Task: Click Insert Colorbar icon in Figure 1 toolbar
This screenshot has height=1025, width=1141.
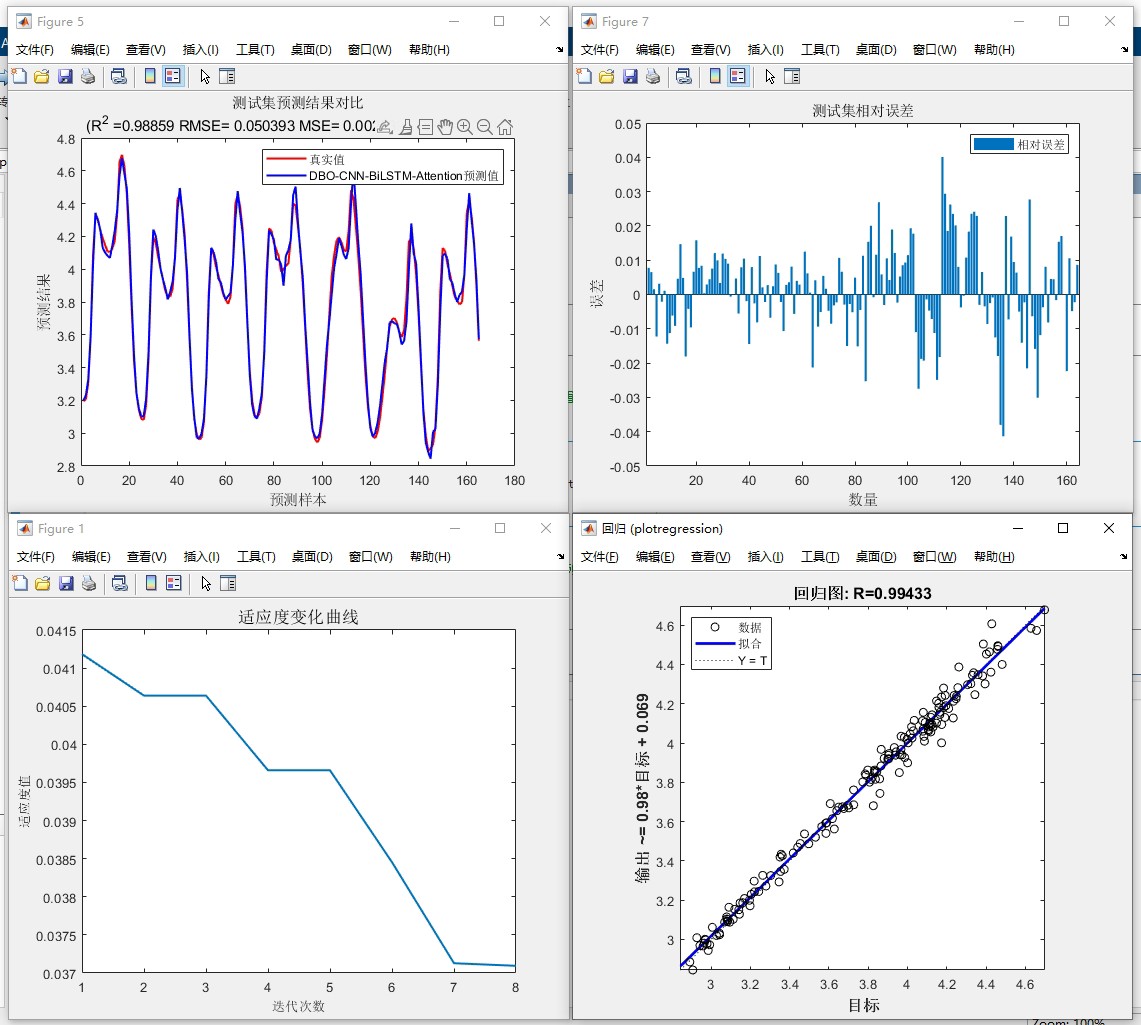Action: click(151, 583)
